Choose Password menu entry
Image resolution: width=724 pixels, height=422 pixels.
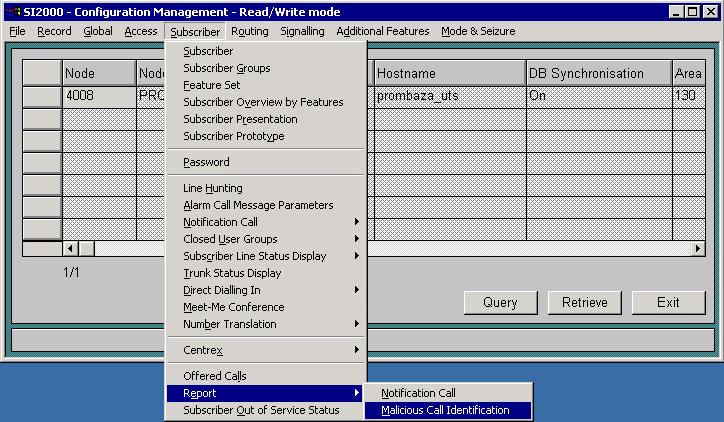pos(206,162)
